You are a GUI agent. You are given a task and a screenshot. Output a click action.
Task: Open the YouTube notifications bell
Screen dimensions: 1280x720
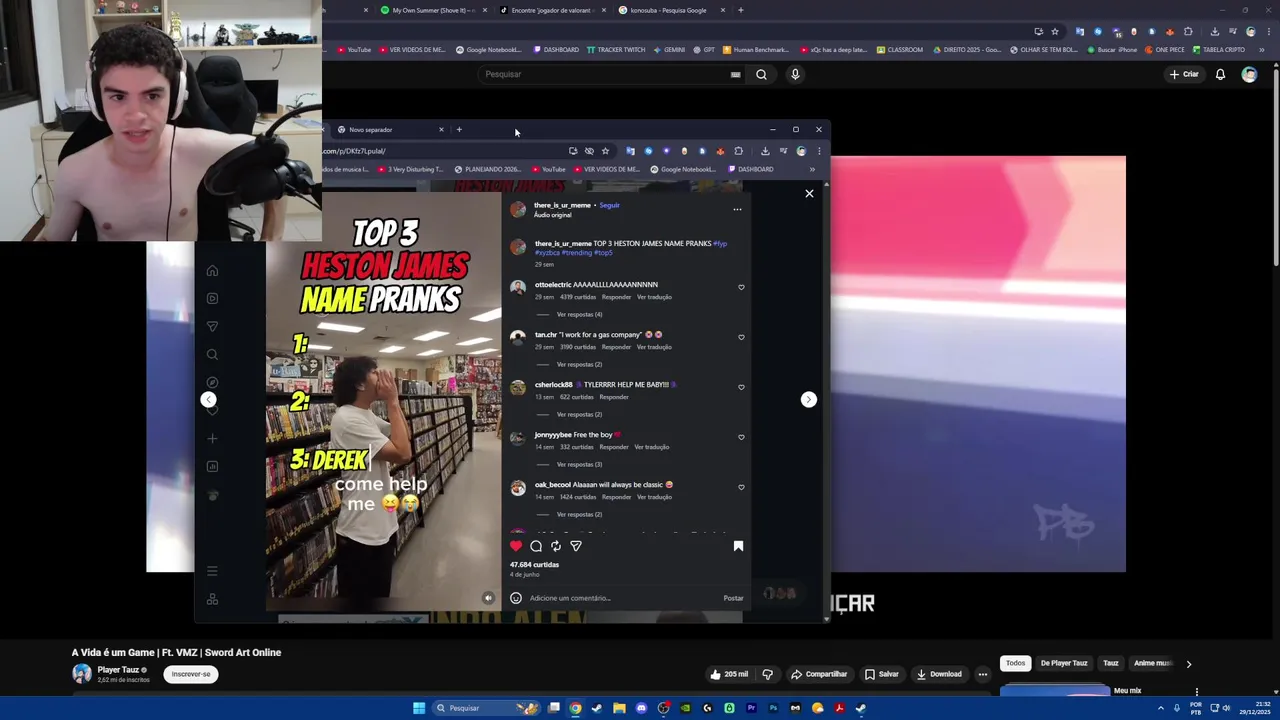[1220, 74]
